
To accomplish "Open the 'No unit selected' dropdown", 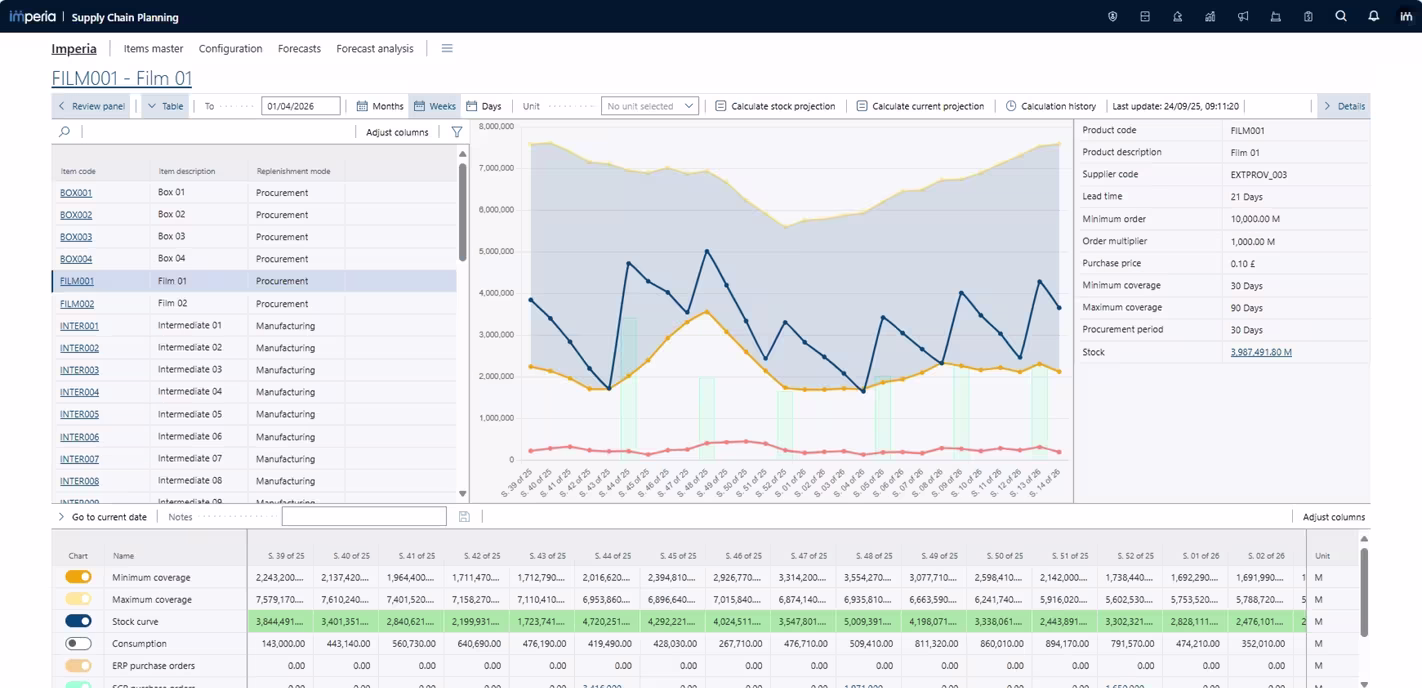I will click(x=649, y=106).
